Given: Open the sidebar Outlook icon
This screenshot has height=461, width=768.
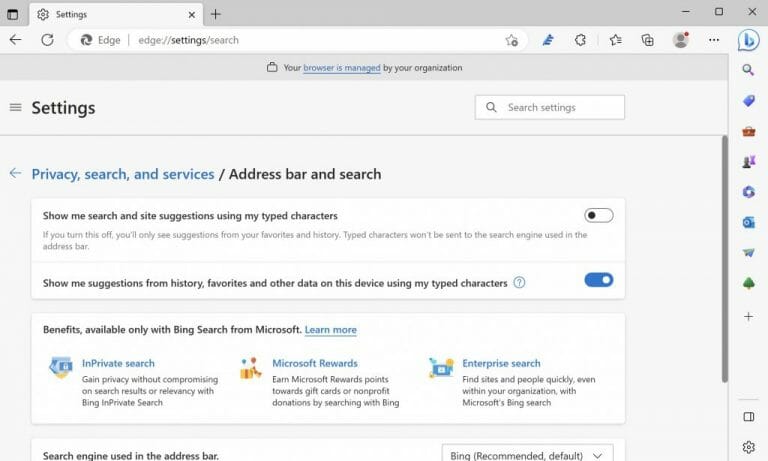Looking at the screenshot, I should 748,222.
